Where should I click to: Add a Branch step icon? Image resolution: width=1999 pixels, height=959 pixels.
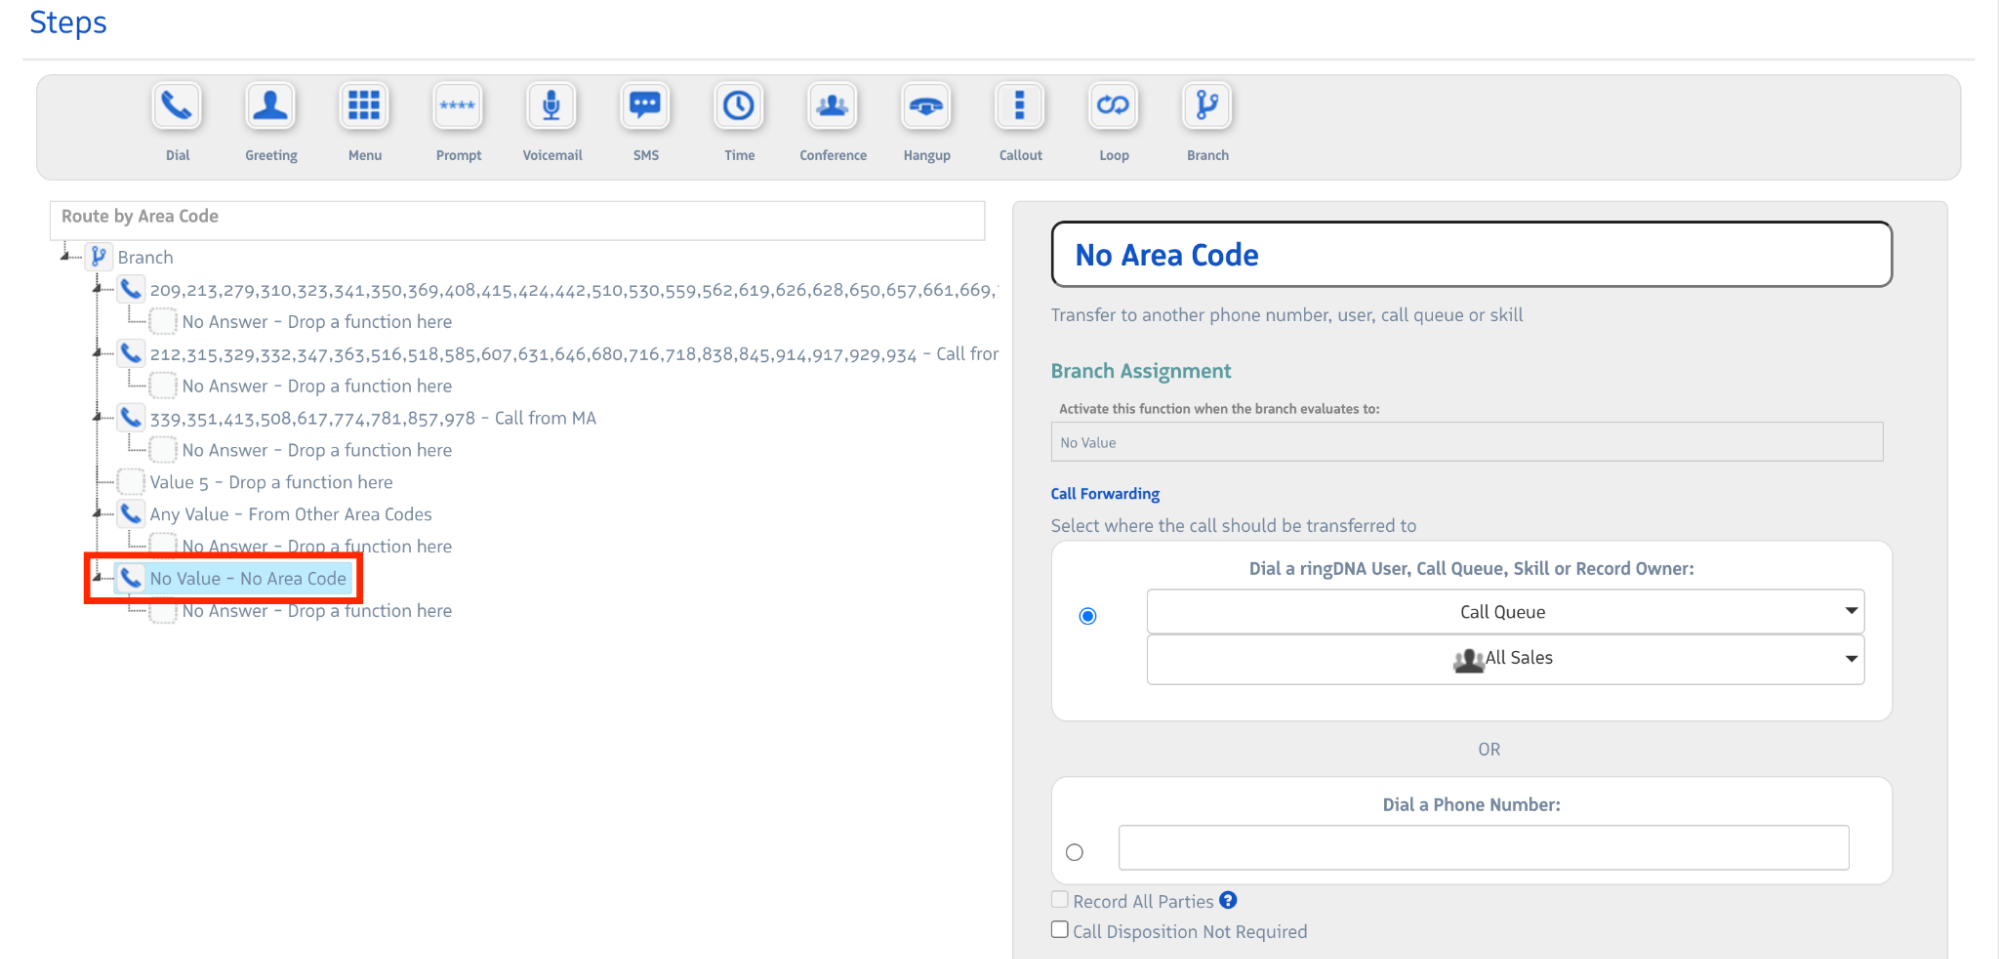point(1207,107)
